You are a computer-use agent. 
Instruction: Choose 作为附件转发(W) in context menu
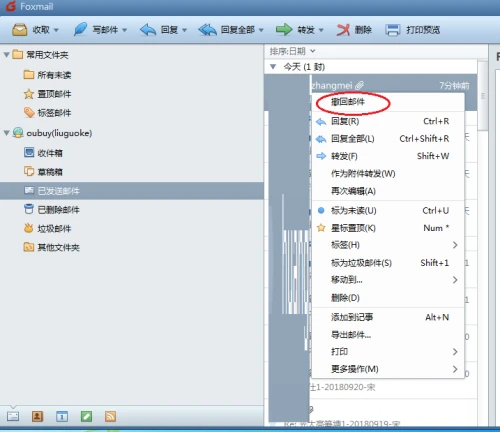click(388, 174)
